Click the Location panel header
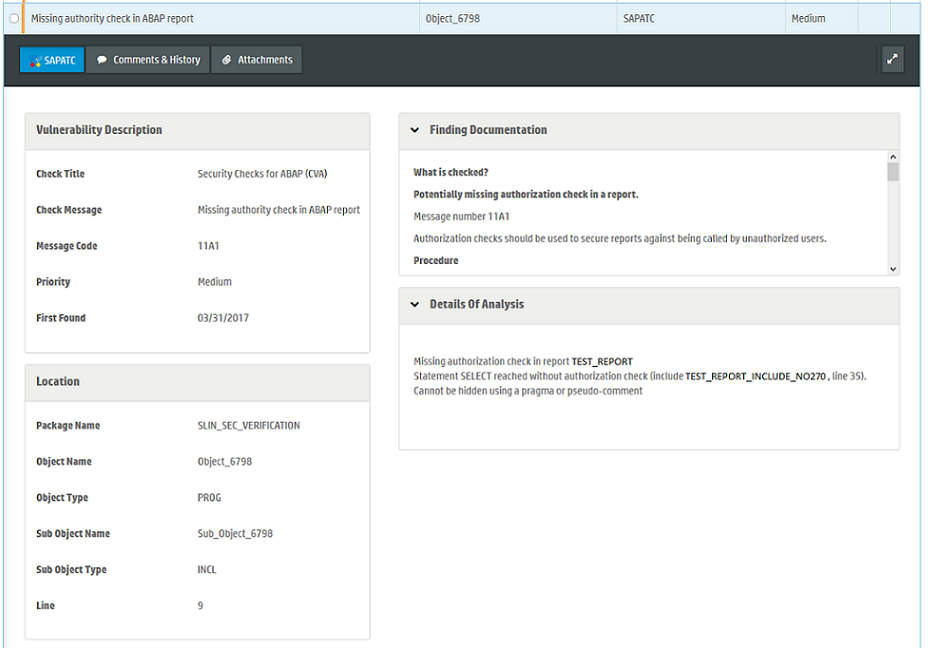 [x=58, y=381]
